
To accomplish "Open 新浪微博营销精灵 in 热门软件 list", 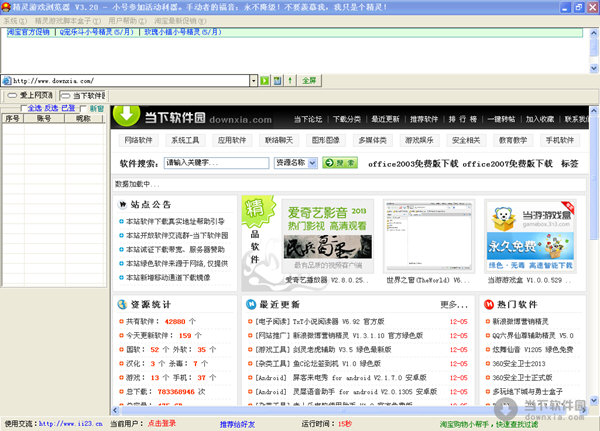I will [x=520, y=322].
